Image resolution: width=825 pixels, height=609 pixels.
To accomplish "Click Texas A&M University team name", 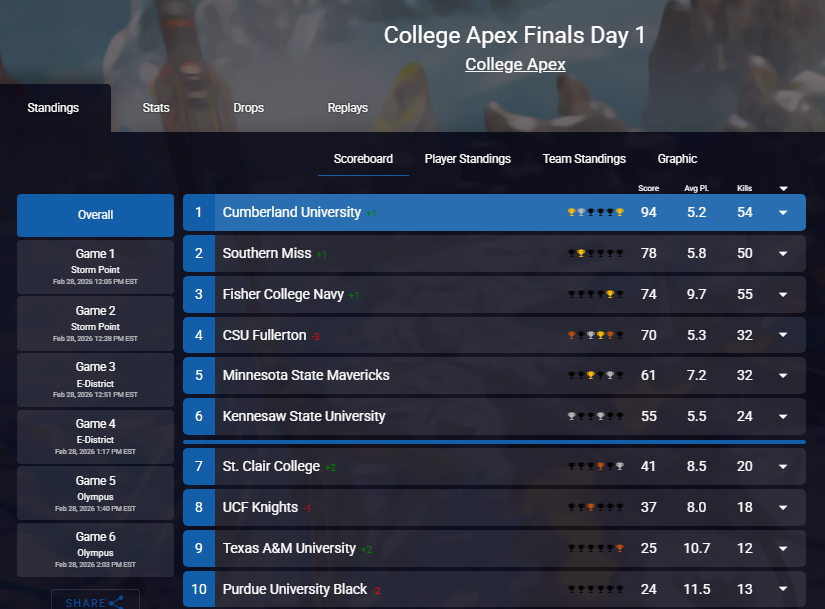I will (x=289, y=548).
